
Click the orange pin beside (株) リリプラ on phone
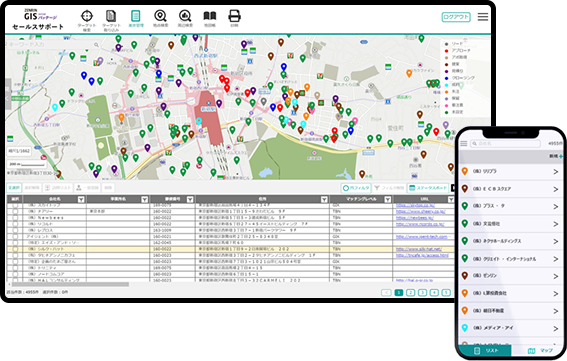pos(465,171)
